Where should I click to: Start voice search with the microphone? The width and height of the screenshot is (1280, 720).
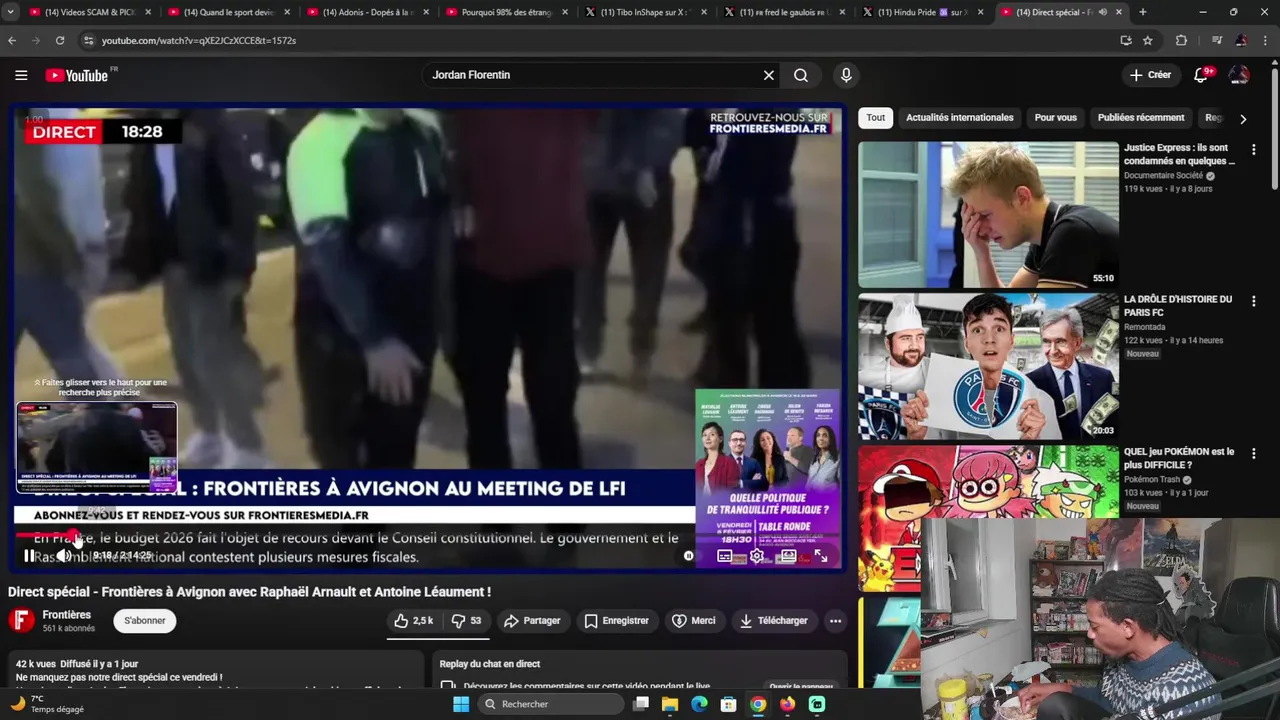[x=846, y=75]
